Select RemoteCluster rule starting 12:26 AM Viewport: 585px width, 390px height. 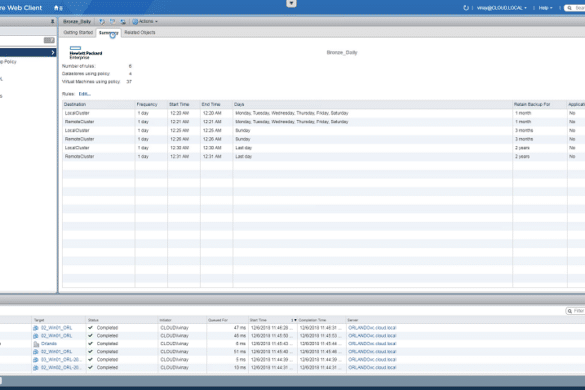[x=323, y=139]
